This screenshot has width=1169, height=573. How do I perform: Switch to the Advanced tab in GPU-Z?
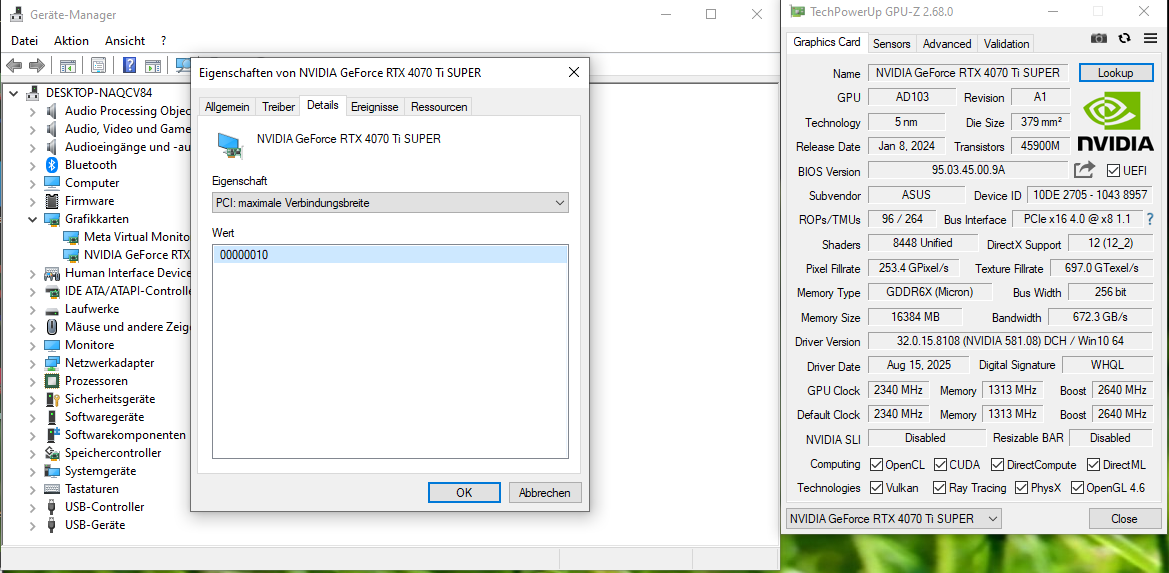(947, 44)
